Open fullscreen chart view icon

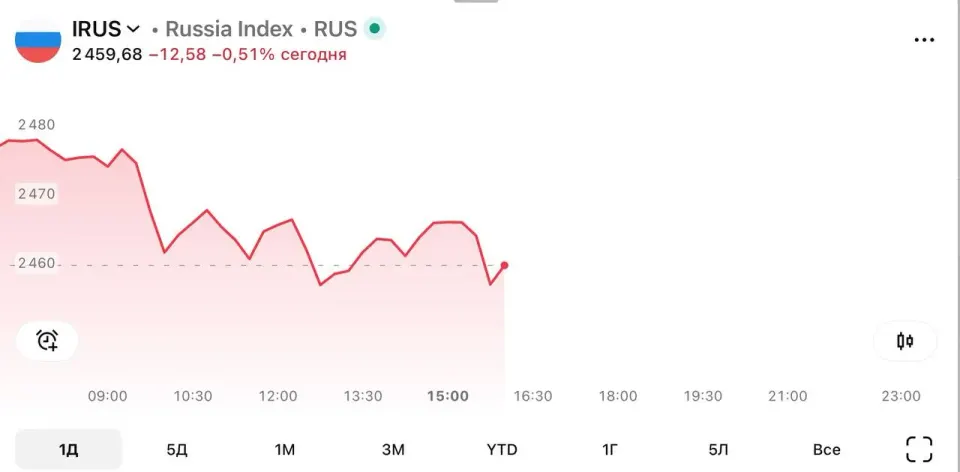[918, 449]
